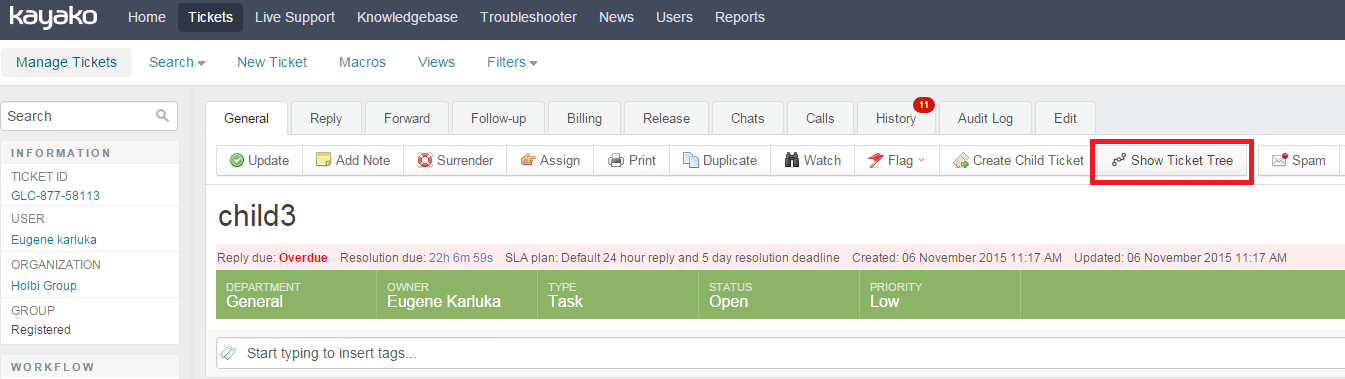1345x379 pixels.
Task: Mark ticket as Spam via envelope icon
Action: (x=1279, y=160)
